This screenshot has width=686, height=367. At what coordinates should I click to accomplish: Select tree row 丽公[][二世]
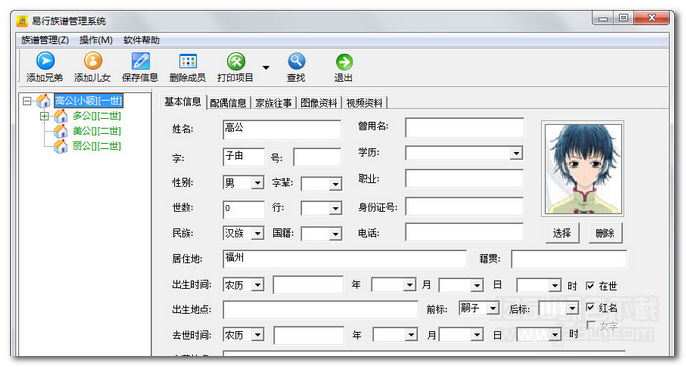click(97, 146)
